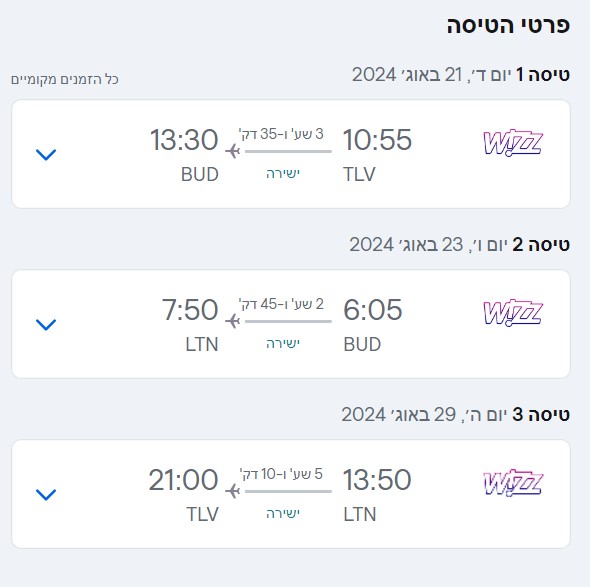The height and width of the screenshot is (587, 590).
Task: Click the airplane icon on TLV–BUD flight
Action: pyautogui.click(x=233, y=151)
